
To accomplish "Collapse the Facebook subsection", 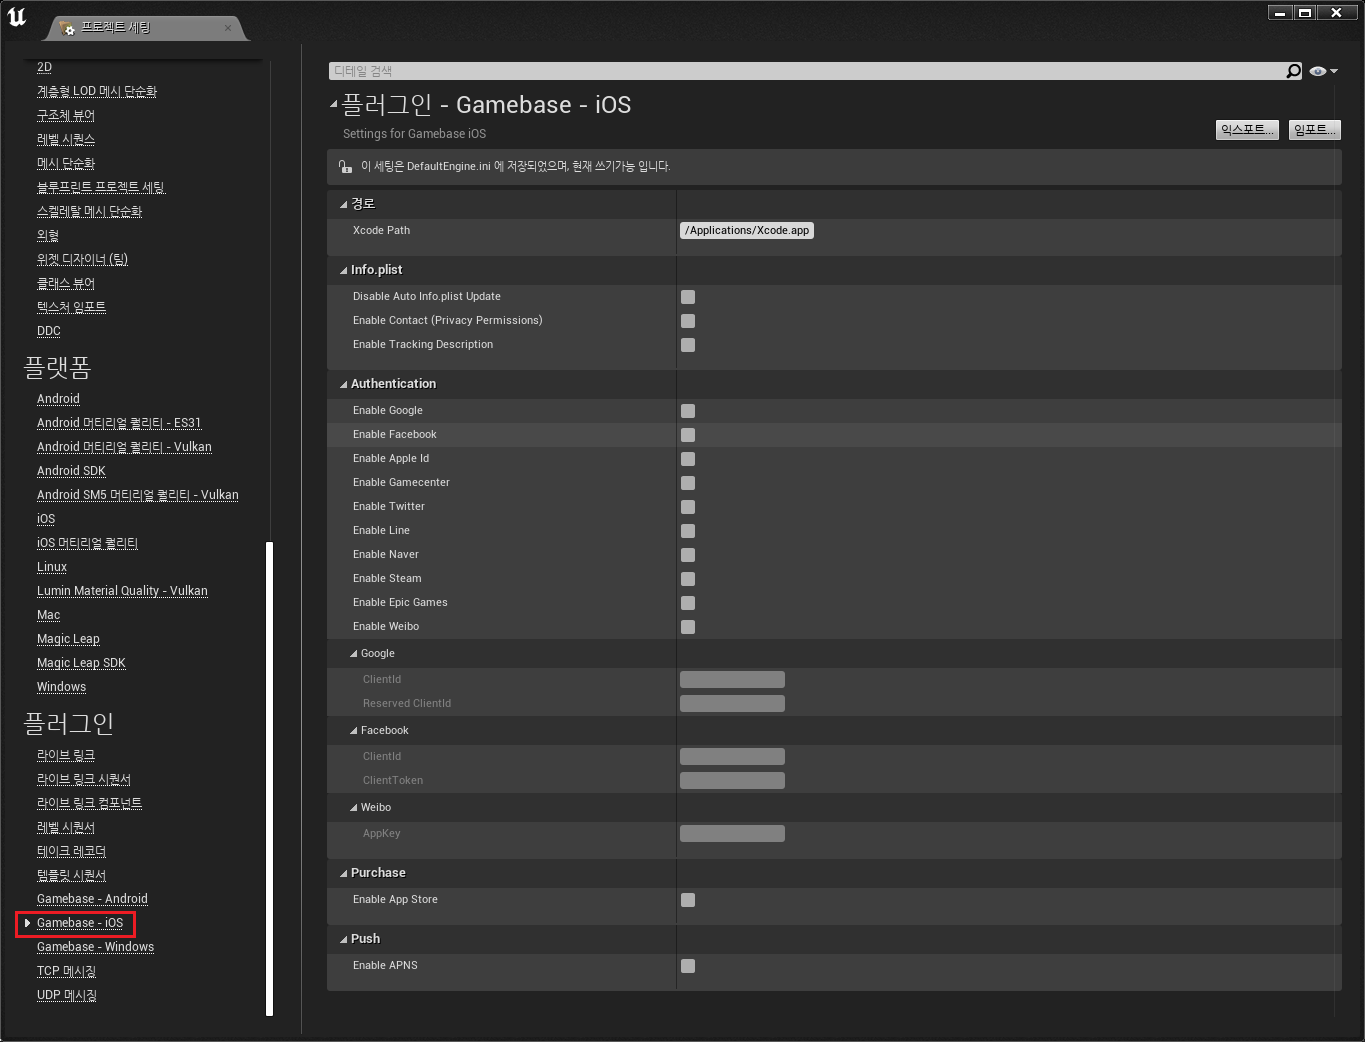I will click(353, 731).
